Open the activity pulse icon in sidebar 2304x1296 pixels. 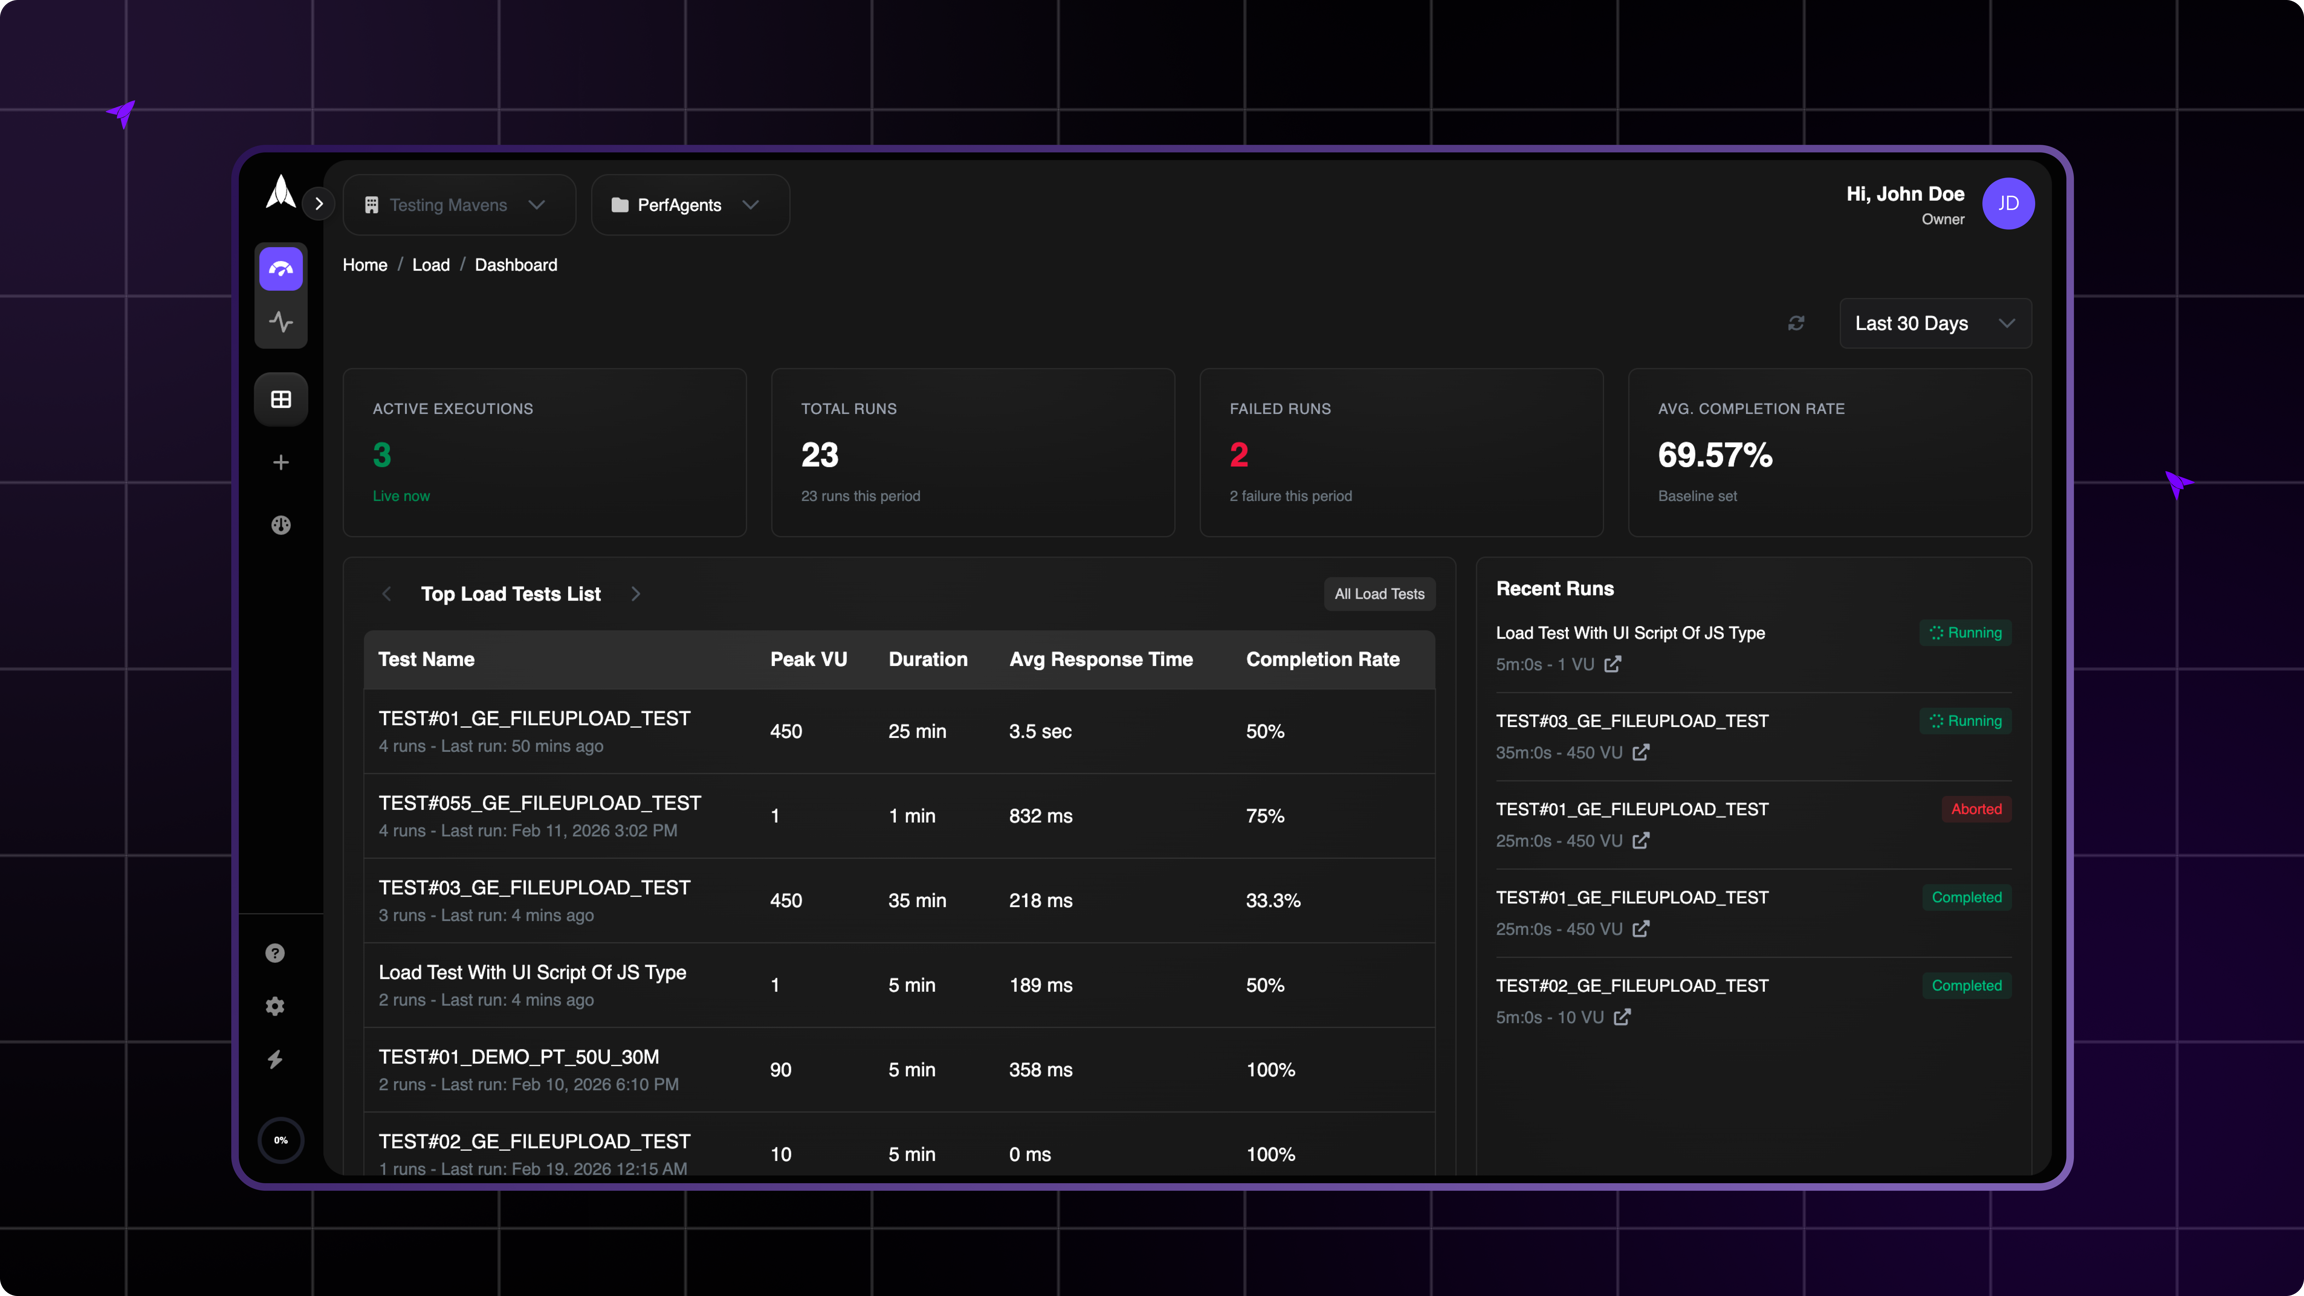point(281,322)
